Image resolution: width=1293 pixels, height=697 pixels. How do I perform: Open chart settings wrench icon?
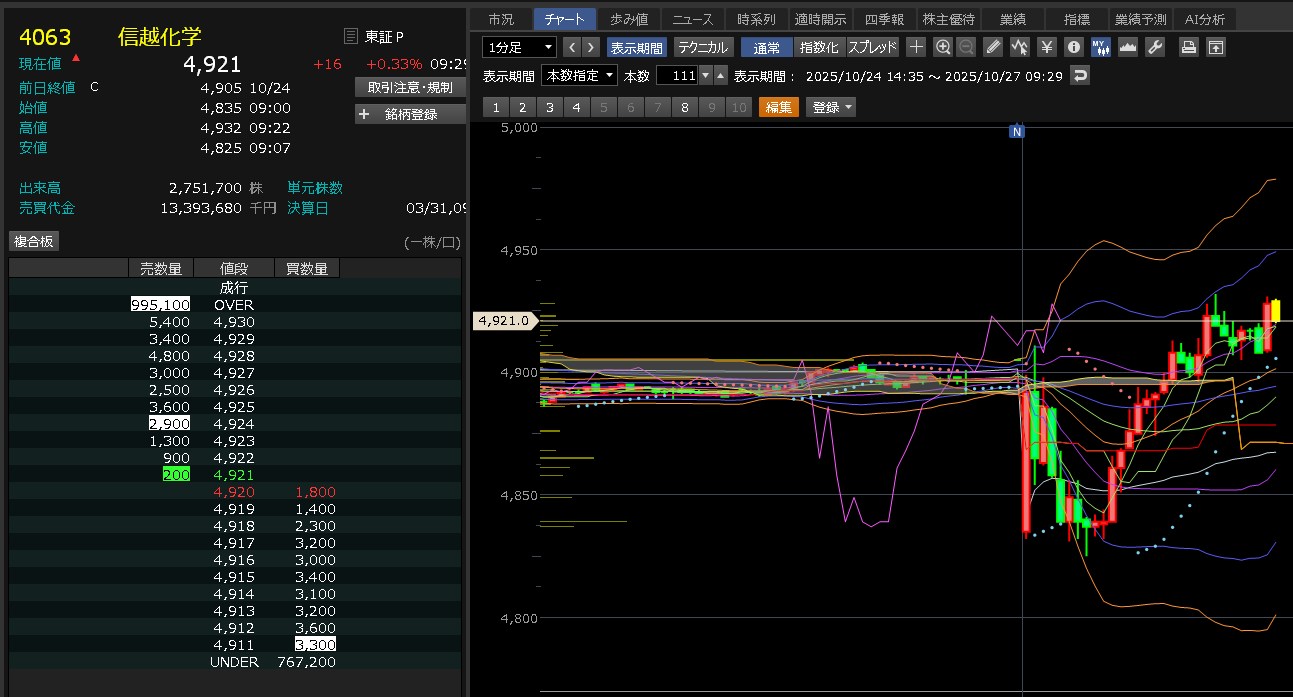(1155, 47)
